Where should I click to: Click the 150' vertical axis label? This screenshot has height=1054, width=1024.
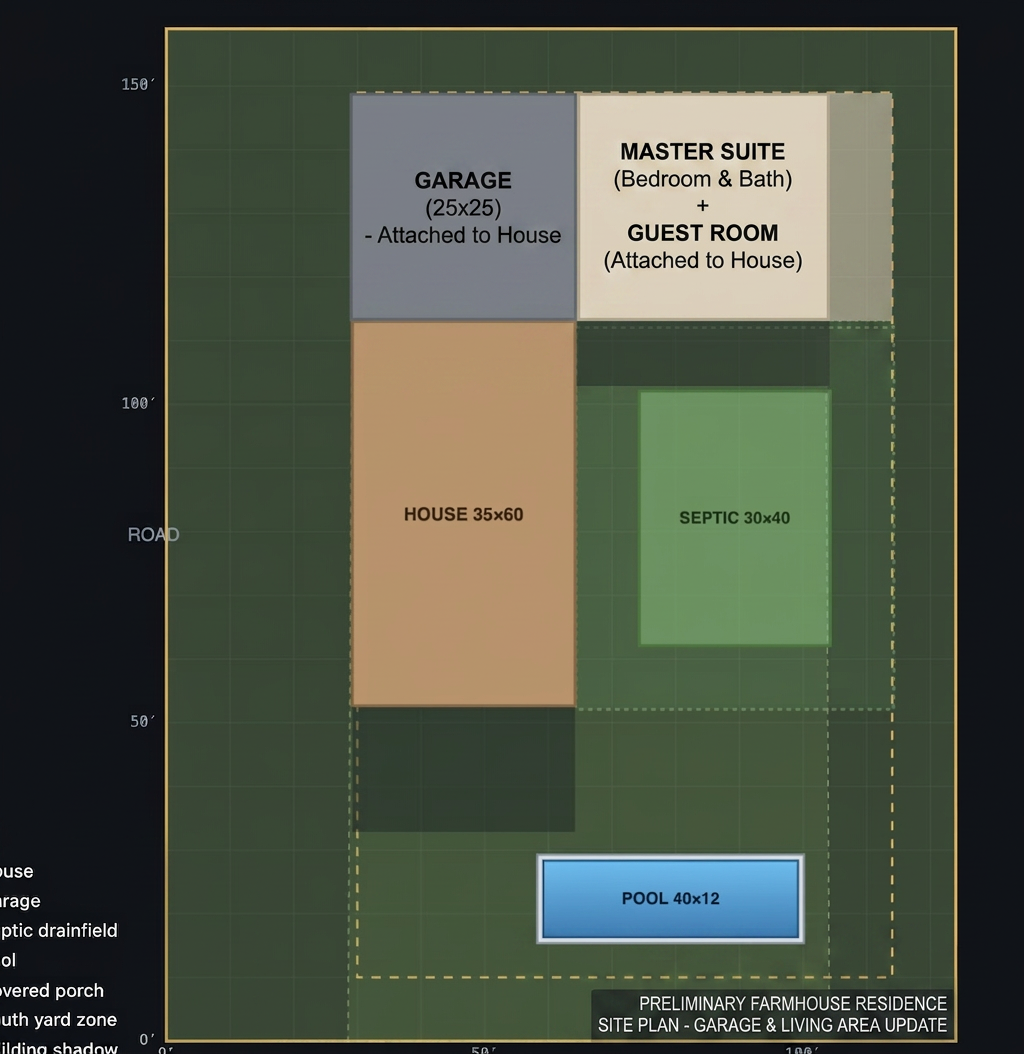(x=138, y=84)
